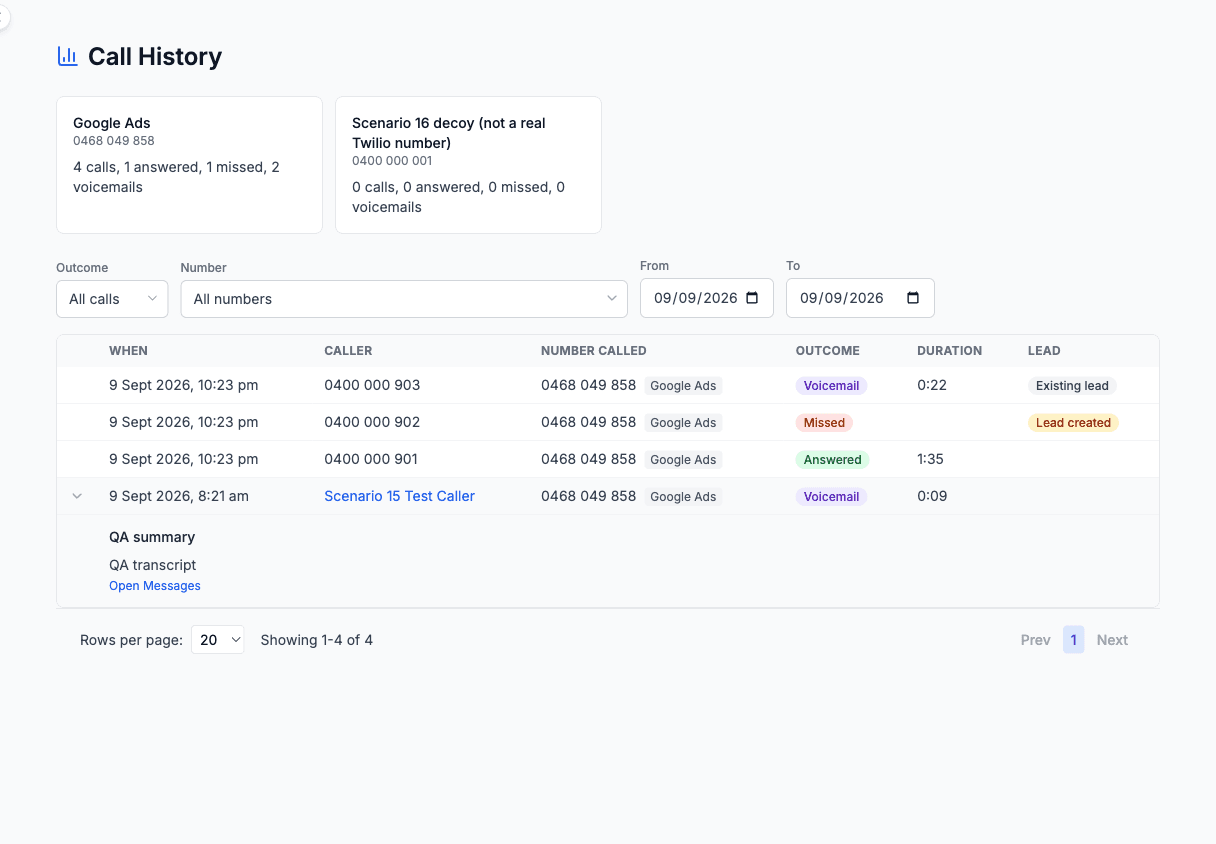This screenshot has height=844, width=1216.
Task: Select the Google Ads number card
Action: point(189,165)
